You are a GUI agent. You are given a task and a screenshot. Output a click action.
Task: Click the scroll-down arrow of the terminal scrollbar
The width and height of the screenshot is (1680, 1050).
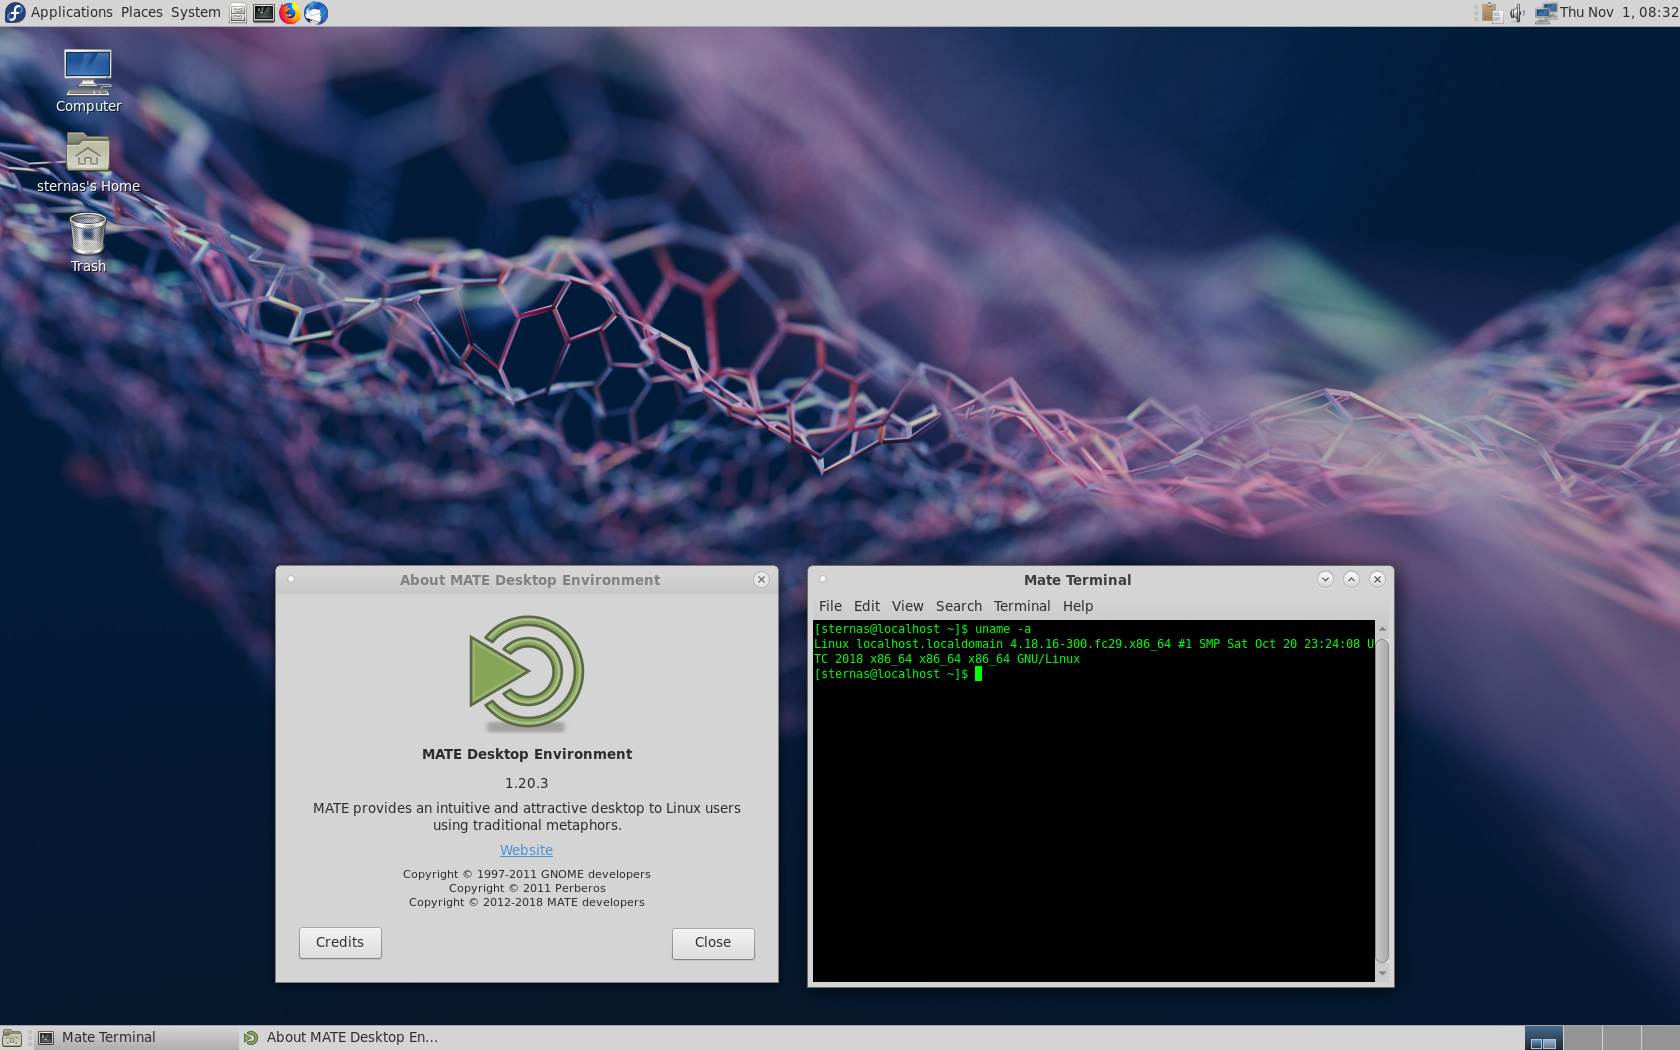point(1382,973)
